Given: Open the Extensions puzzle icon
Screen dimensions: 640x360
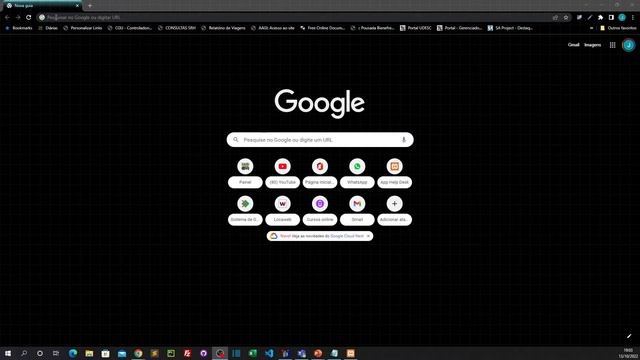Looking at the screenshot, I should pos(600,18).
